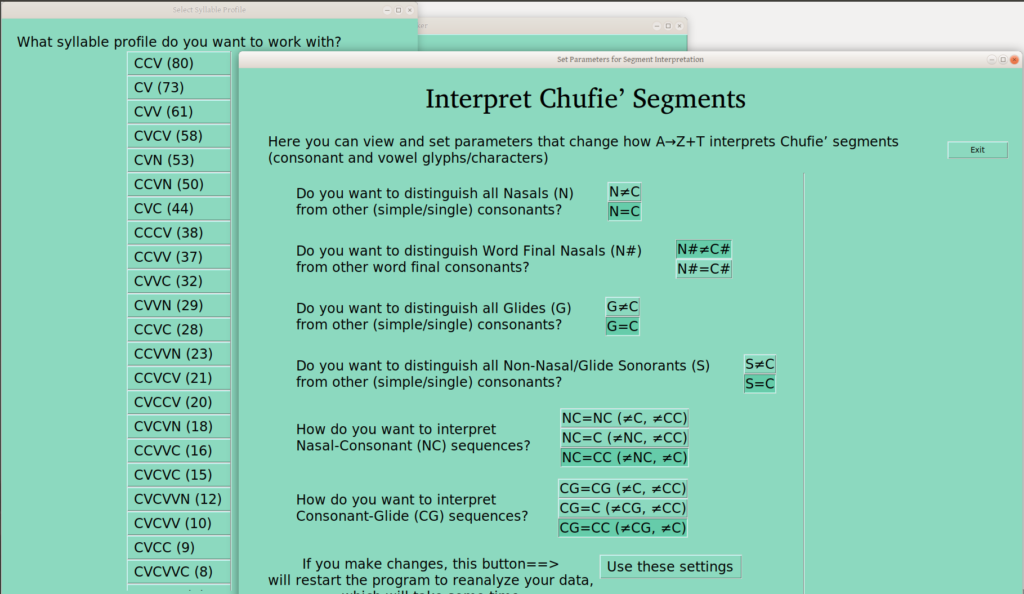Click the Select Syllable Profile title bar

click(x=209, y=10)
